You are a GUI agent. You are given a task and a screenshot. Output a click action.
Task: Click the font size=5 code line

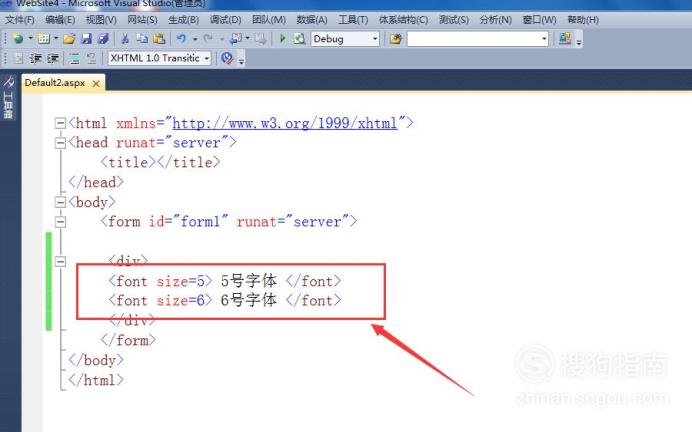tap(225, 281)
